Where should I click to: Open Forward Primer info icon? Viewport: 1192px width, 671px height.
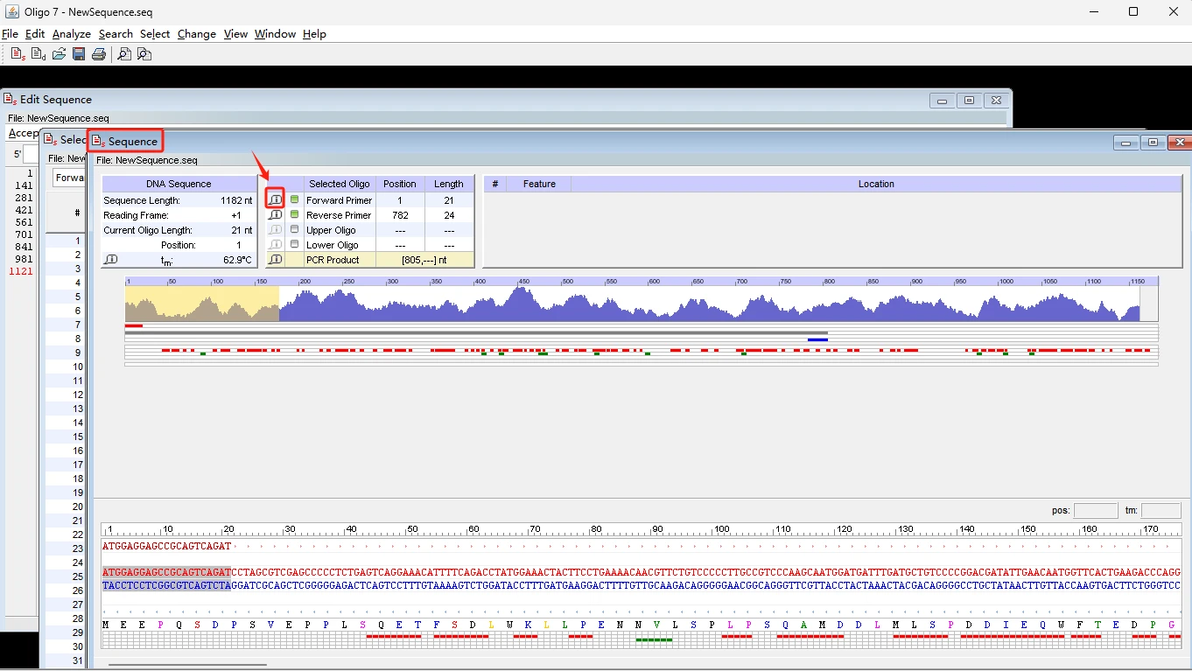(275, 200)
